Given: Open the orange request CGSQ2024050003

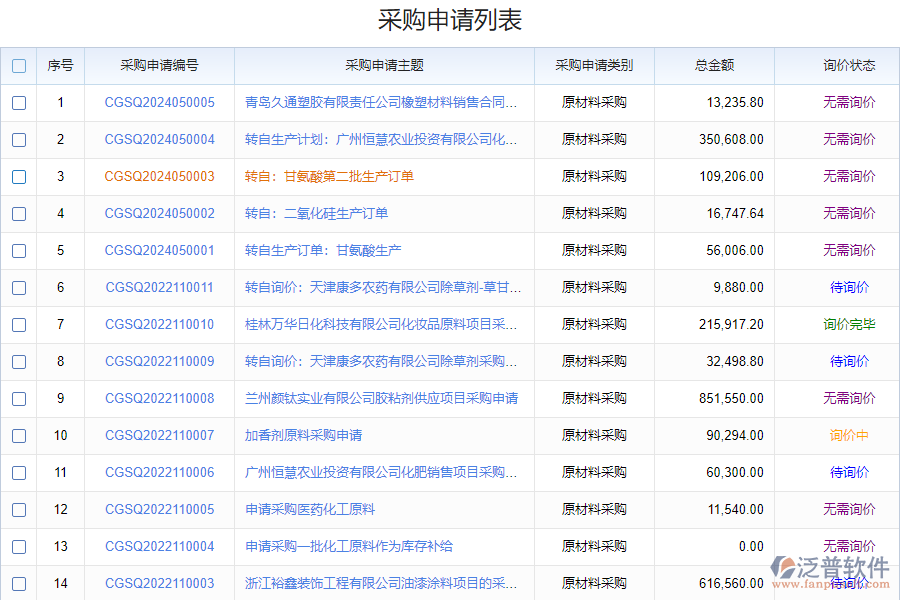Looking at the screenshot, I should click(x=159, y=177).
